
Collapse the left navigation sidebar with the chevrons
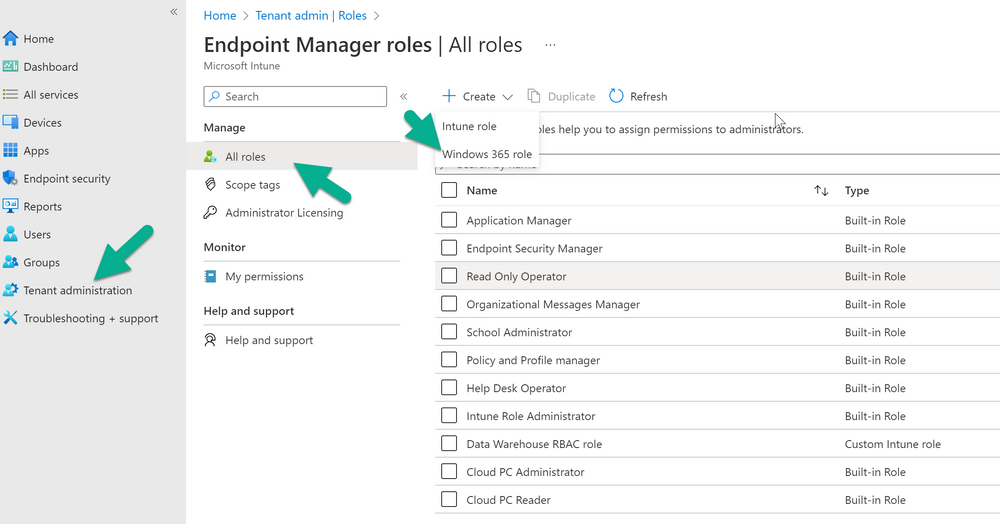point(173,12)
